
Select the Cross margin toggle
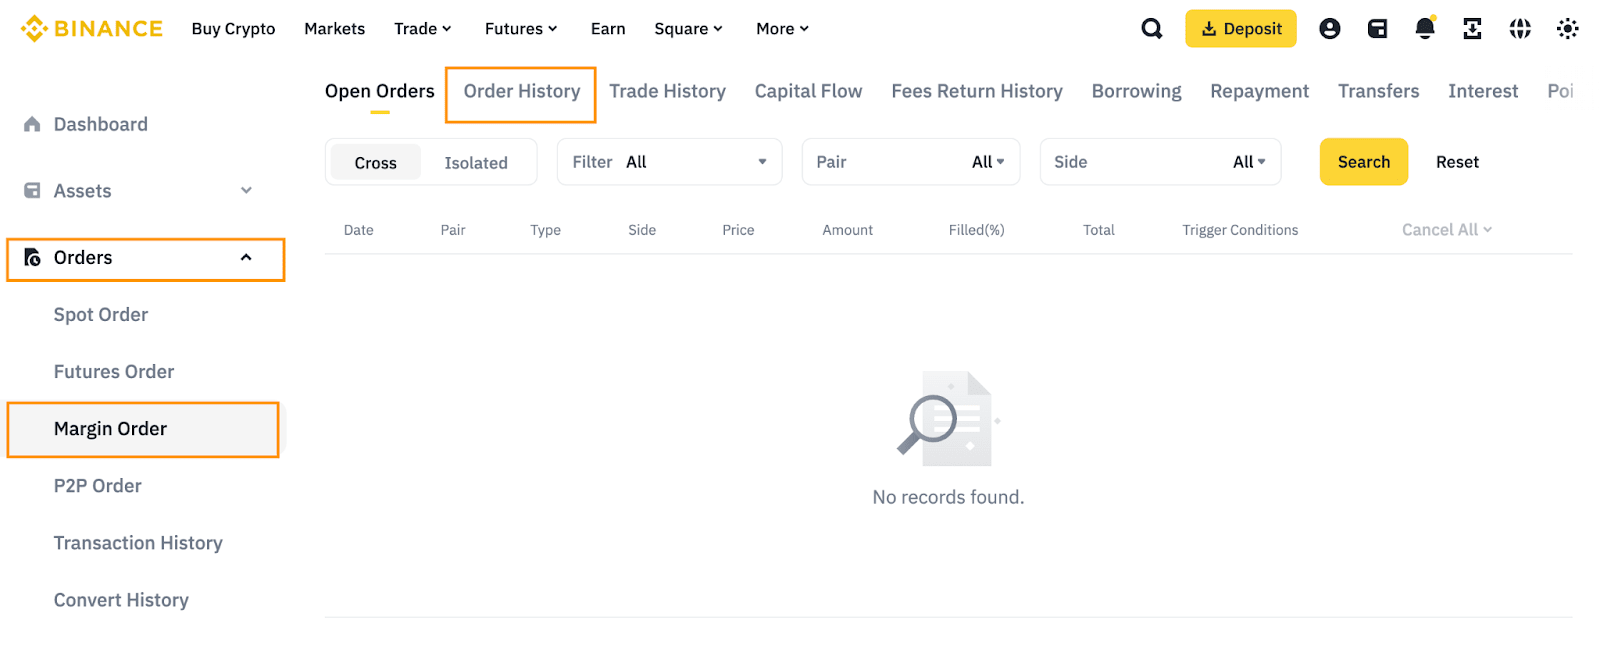[375, 163]
